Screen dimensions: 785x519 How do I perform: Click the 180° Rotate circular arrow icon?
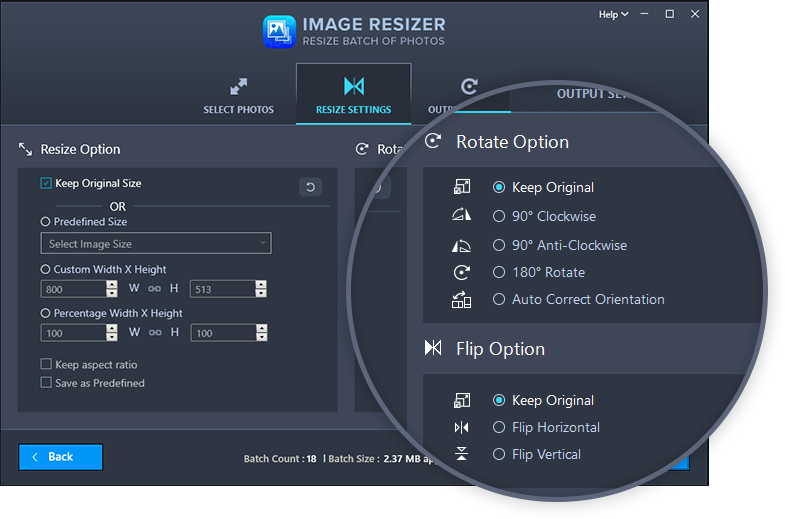462,272
